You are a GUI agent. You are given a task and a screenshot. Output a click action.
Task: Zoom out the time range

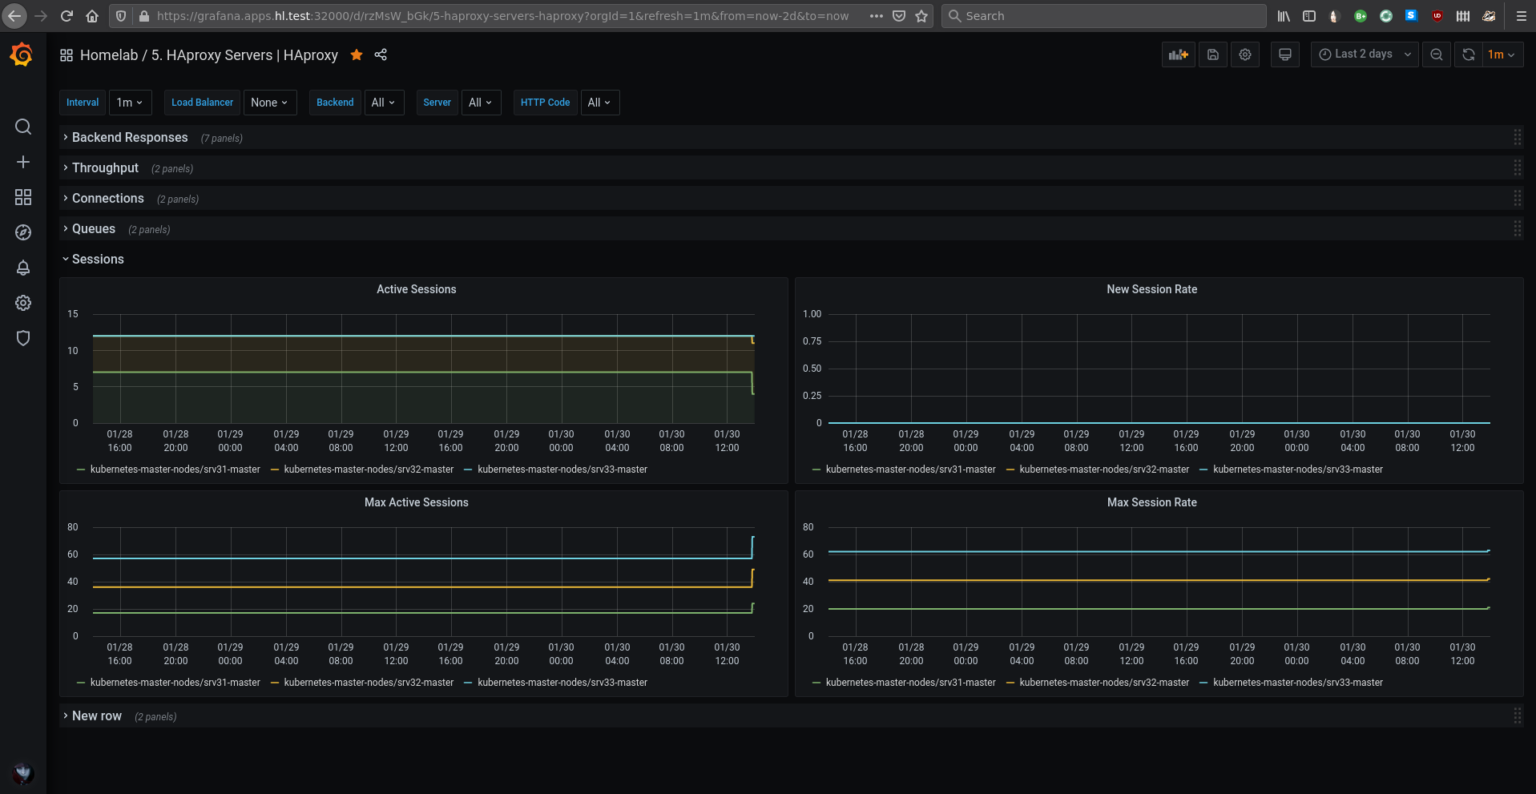pyautogui.click(x=1436, y=54)
